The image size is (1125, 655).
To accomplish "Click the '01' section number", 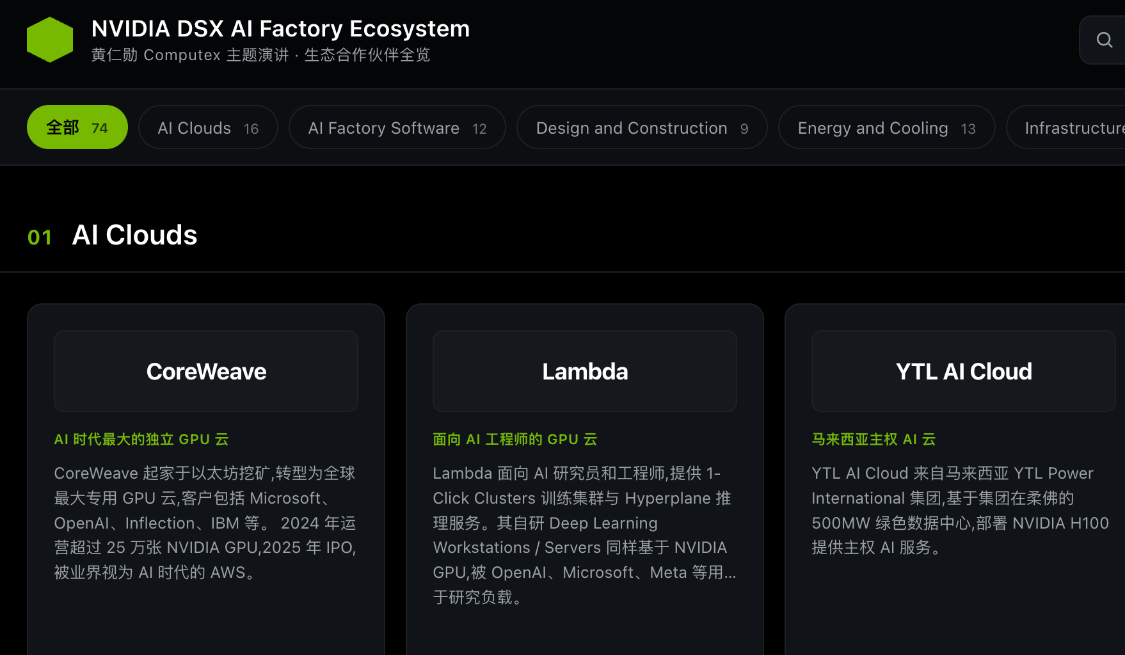I will point(39,237).
